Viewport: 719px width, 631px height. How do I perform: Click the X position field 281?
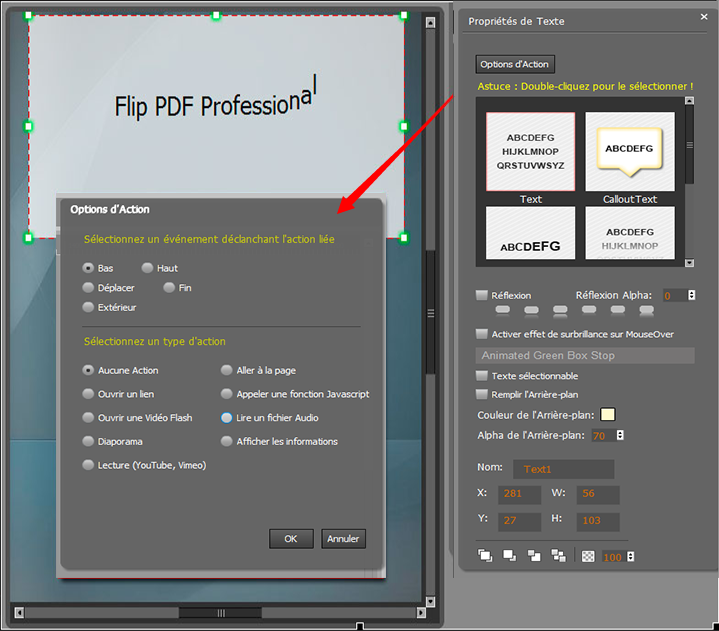(520, 494)
